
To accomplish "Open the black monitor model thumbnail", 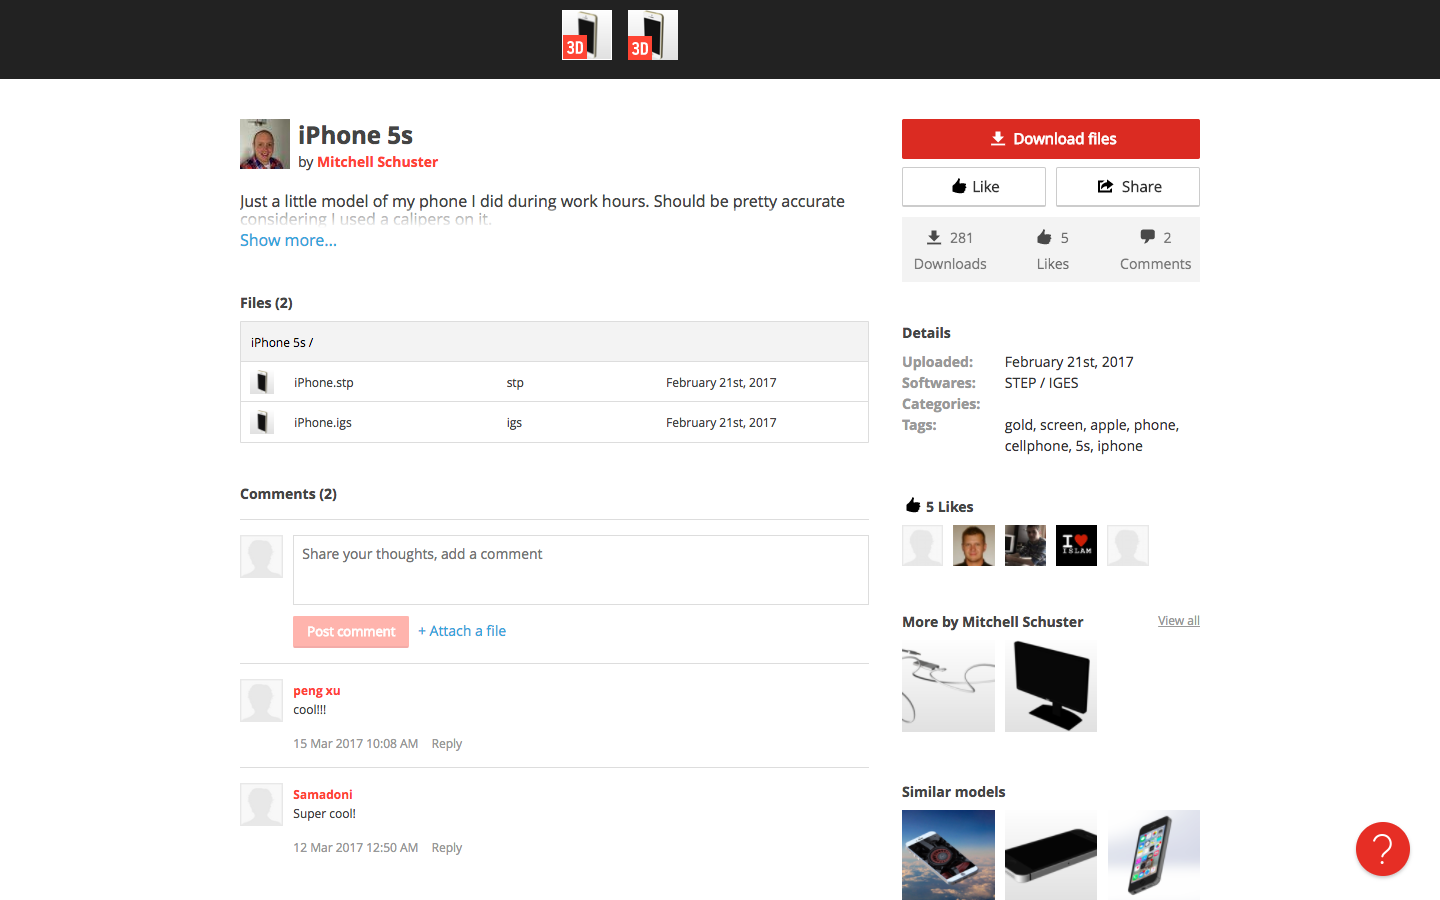I will pyautogui.click(x=1051, y=686).
